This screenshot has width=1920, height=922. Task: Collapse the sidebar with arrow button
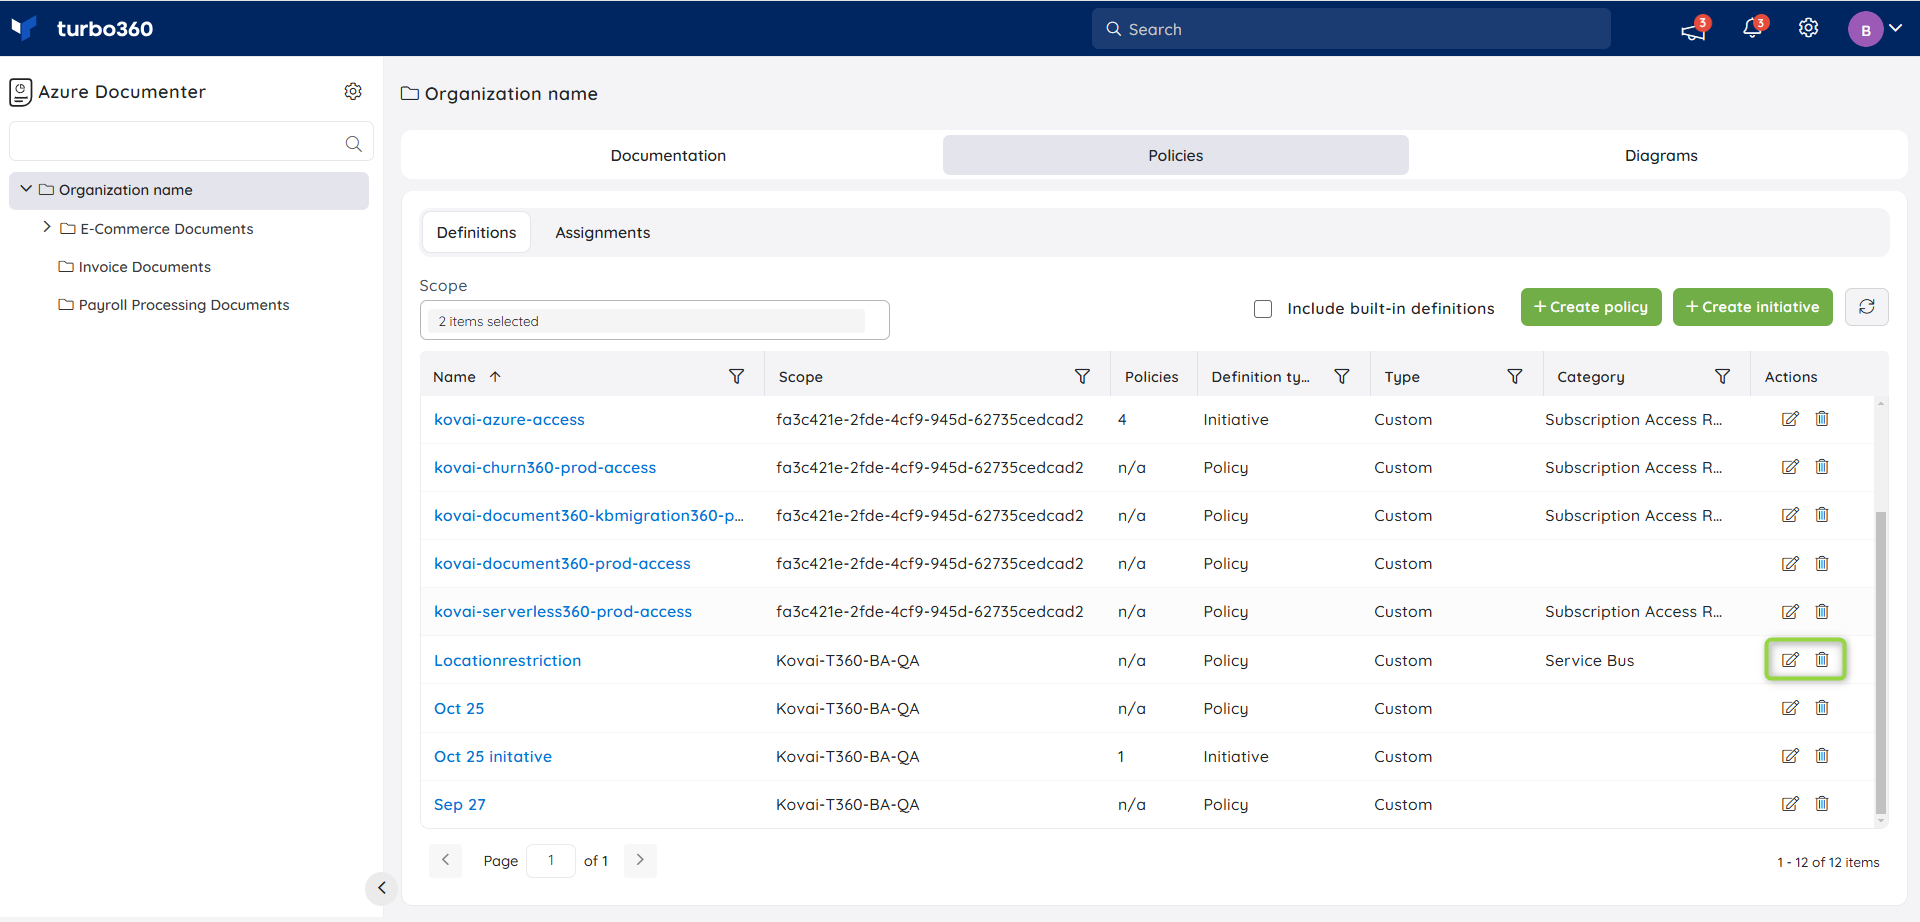pyautogui.click(x=381, y=887)
